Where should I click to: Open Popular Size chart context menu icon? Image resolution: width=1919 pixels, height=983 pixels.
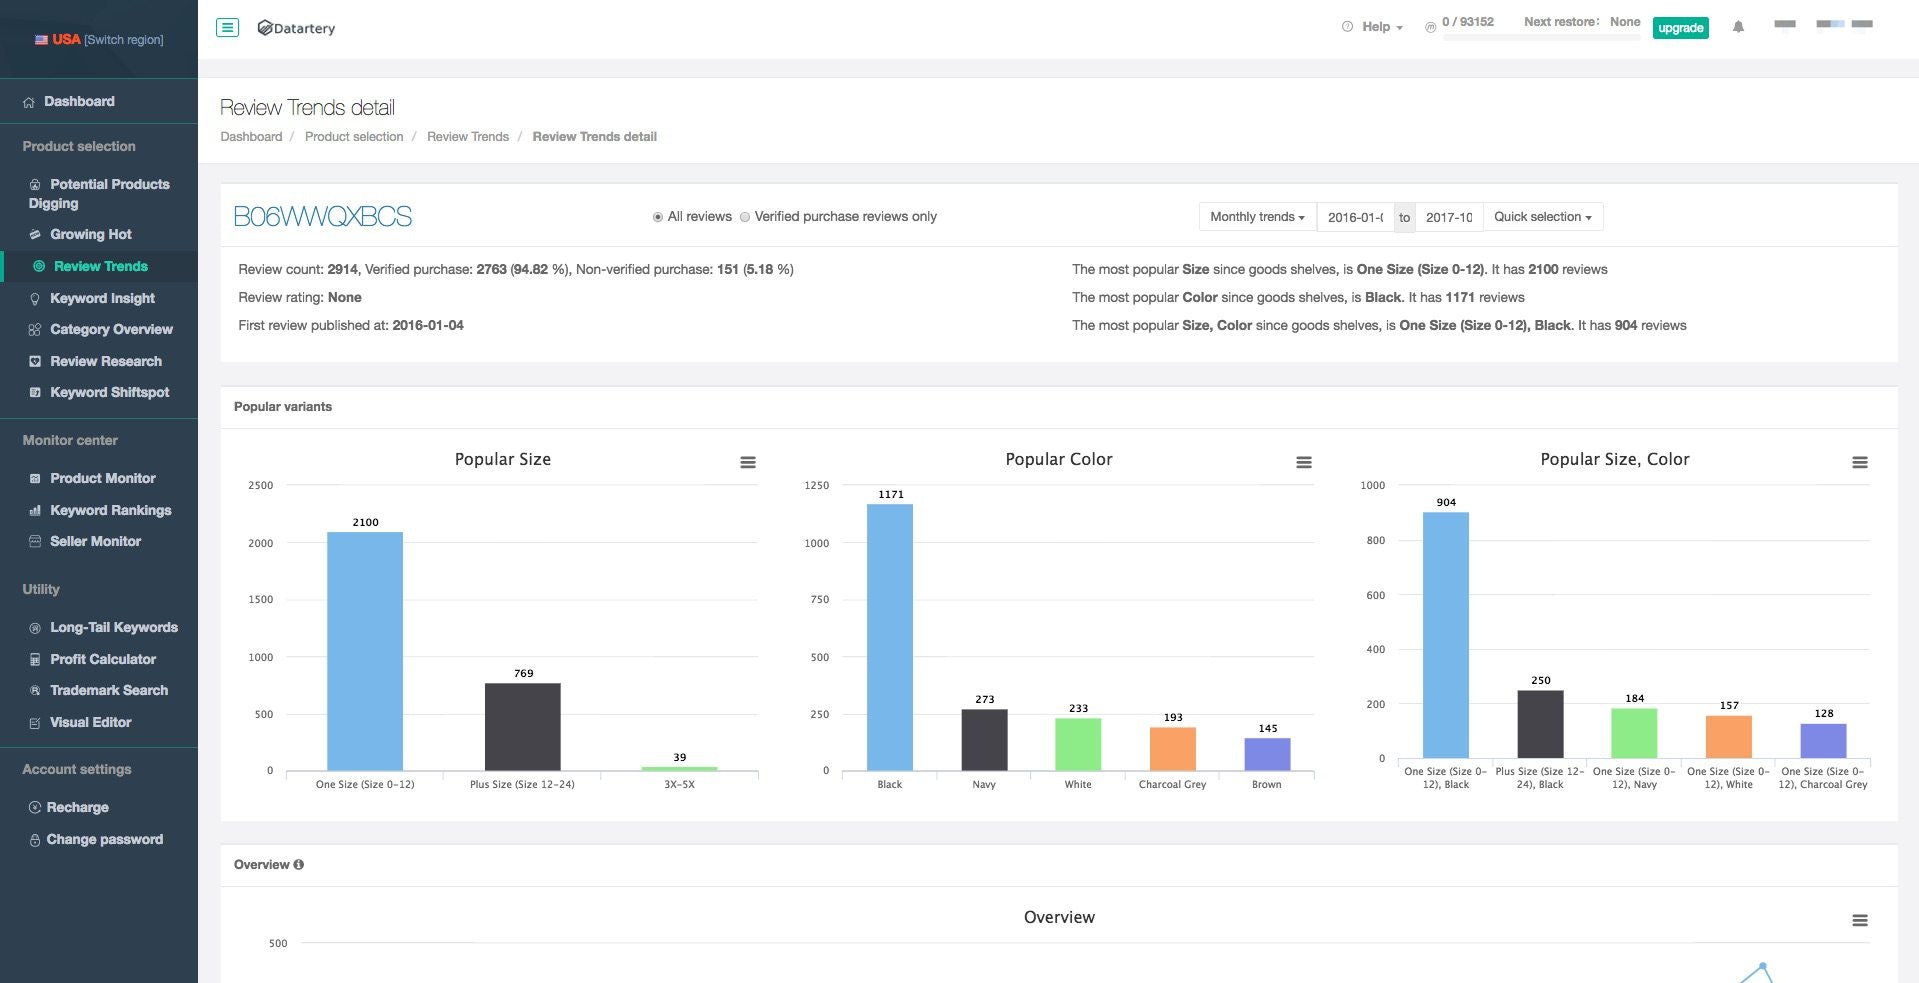pyautogui.click(x=748, y=462)
